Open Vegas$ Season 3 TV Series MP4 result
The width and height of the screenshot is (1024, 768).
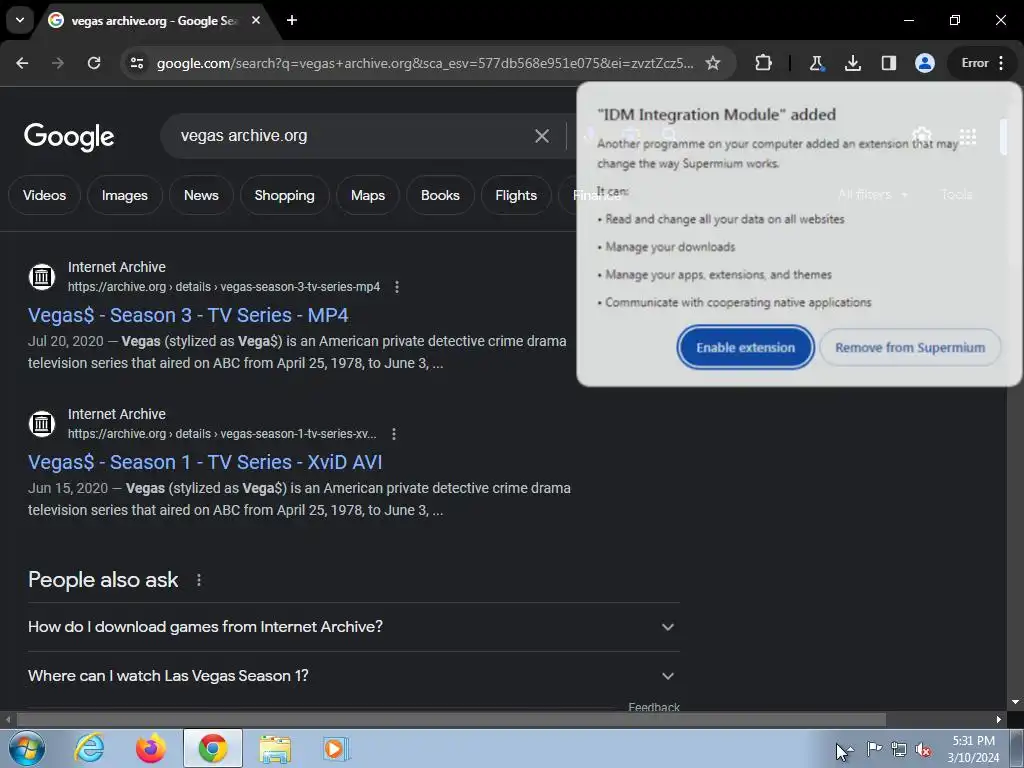(188, 315)
